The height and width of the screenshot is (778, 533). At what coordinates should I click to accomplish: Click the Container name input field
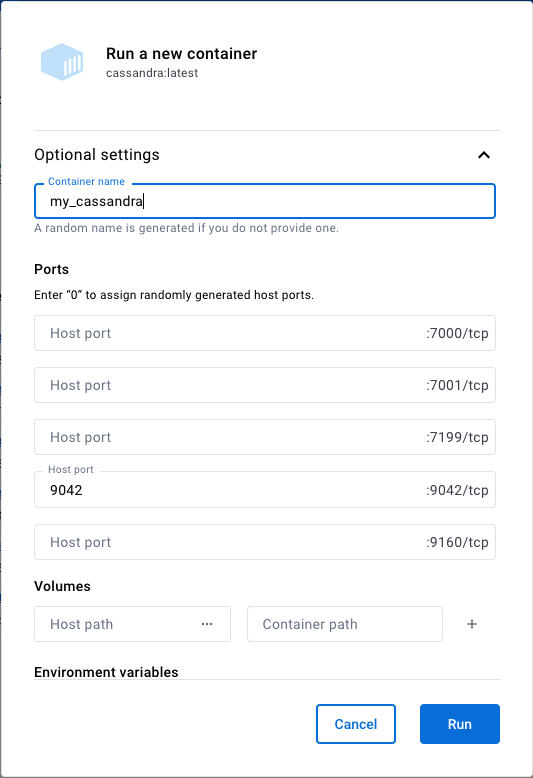tap(265, 201)
